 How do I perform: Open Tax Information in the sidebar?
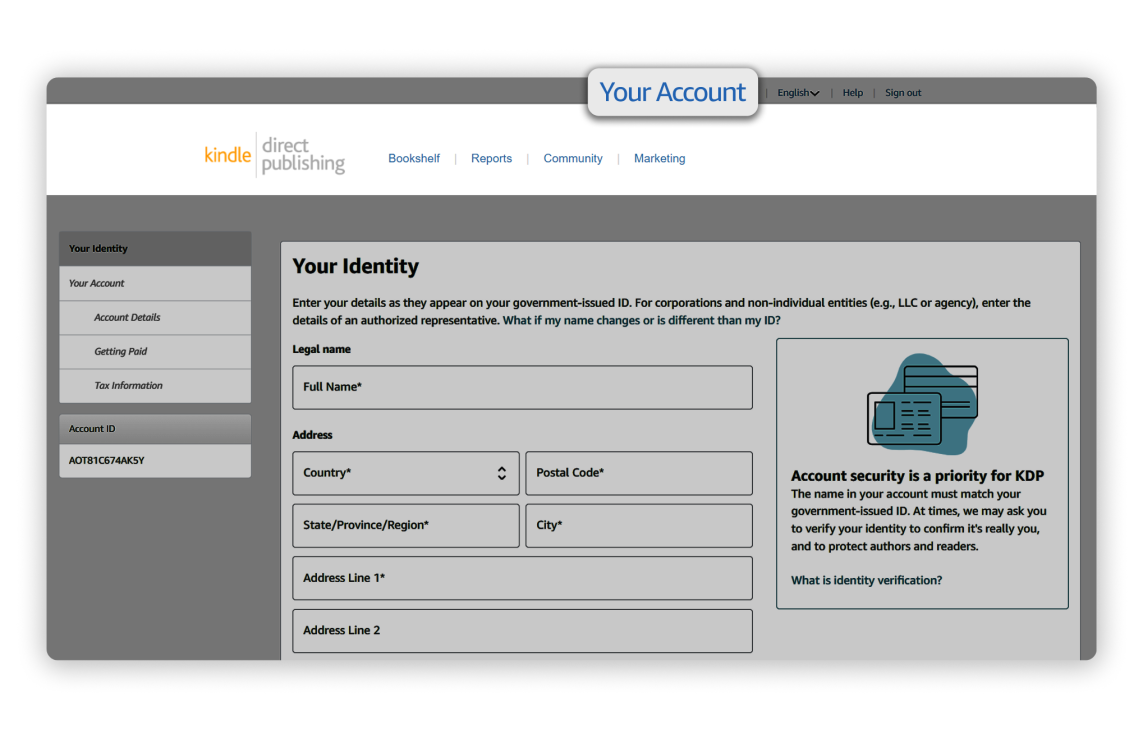tap(154, 385)
